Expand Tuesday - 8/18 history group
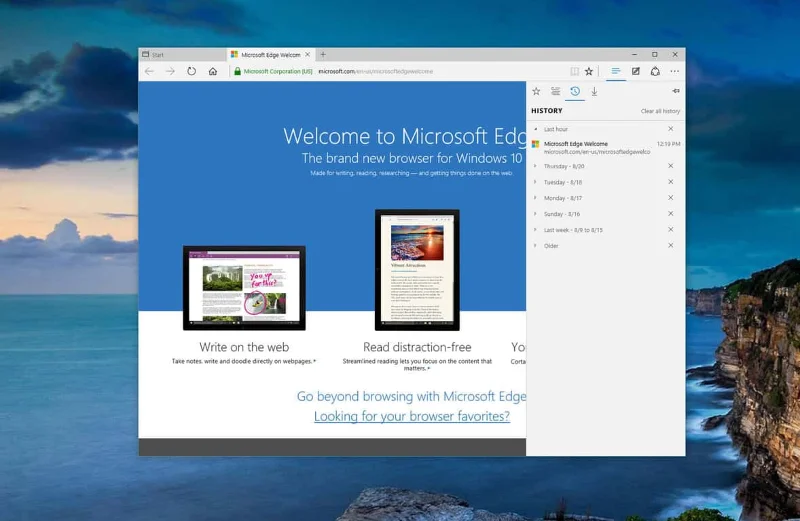Viewport: 800px width, 521px height. pos(535,182)
